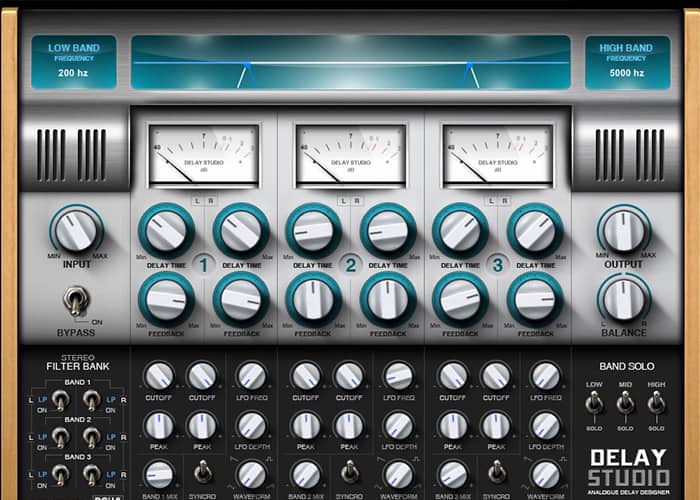Click the band 3 VU meter
Image resolution: width=700 pixels, height=500 pixels.
tap(498, 155)
